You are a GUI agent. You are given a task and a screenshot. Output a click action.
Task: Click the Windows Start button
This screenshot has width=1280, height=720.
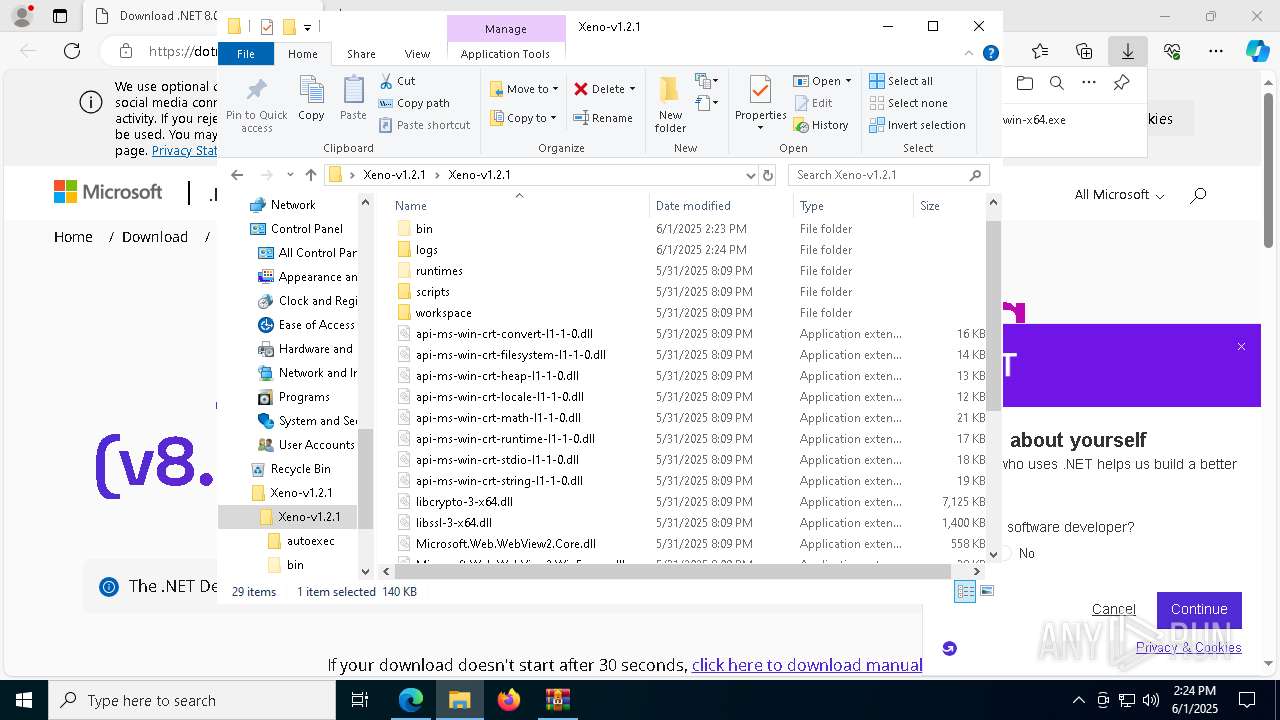24,700
